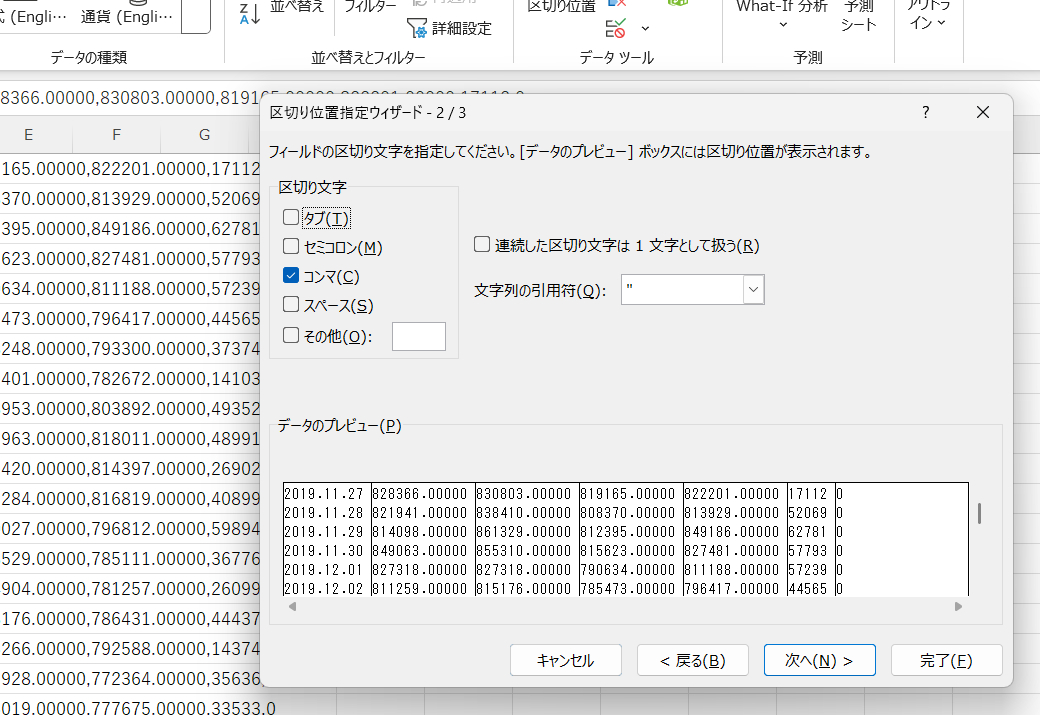Select column header F
The height and width of the screenshot is (715, 1040).
[x=116, y=135]
